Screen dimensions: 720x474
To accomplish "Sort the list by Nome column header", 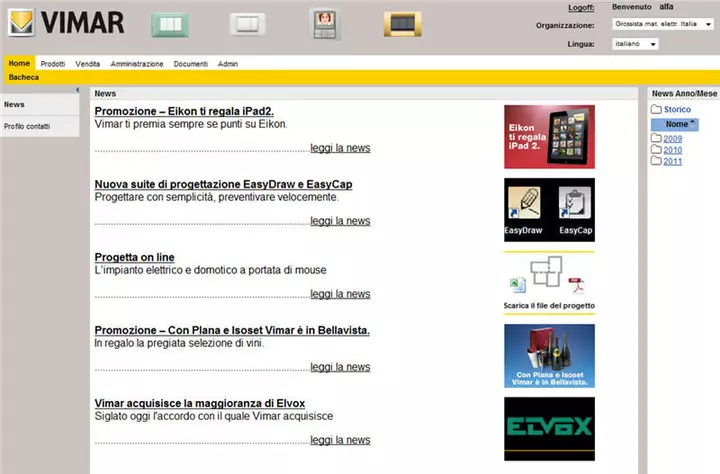I will (675, 124).
